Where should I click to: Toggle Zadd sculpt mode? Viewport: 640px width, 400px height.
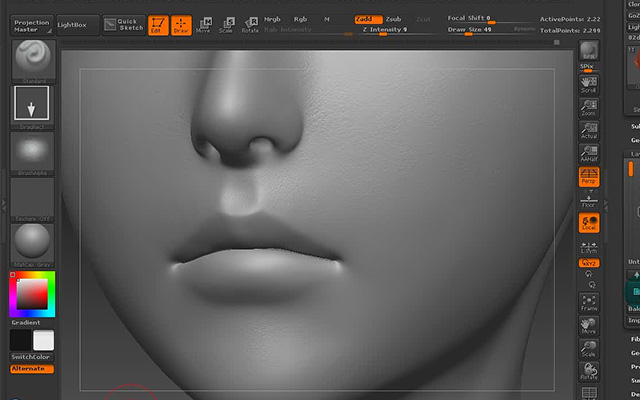point(368,19)
